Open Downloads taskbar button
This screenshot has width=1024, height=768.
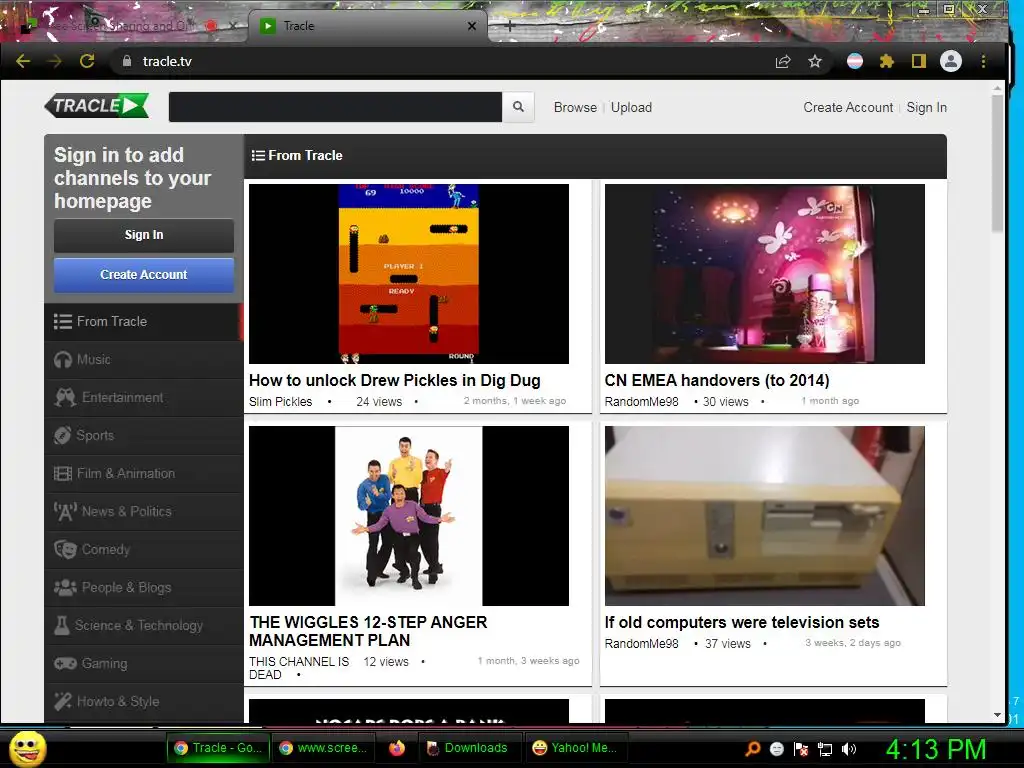(468, 748)
